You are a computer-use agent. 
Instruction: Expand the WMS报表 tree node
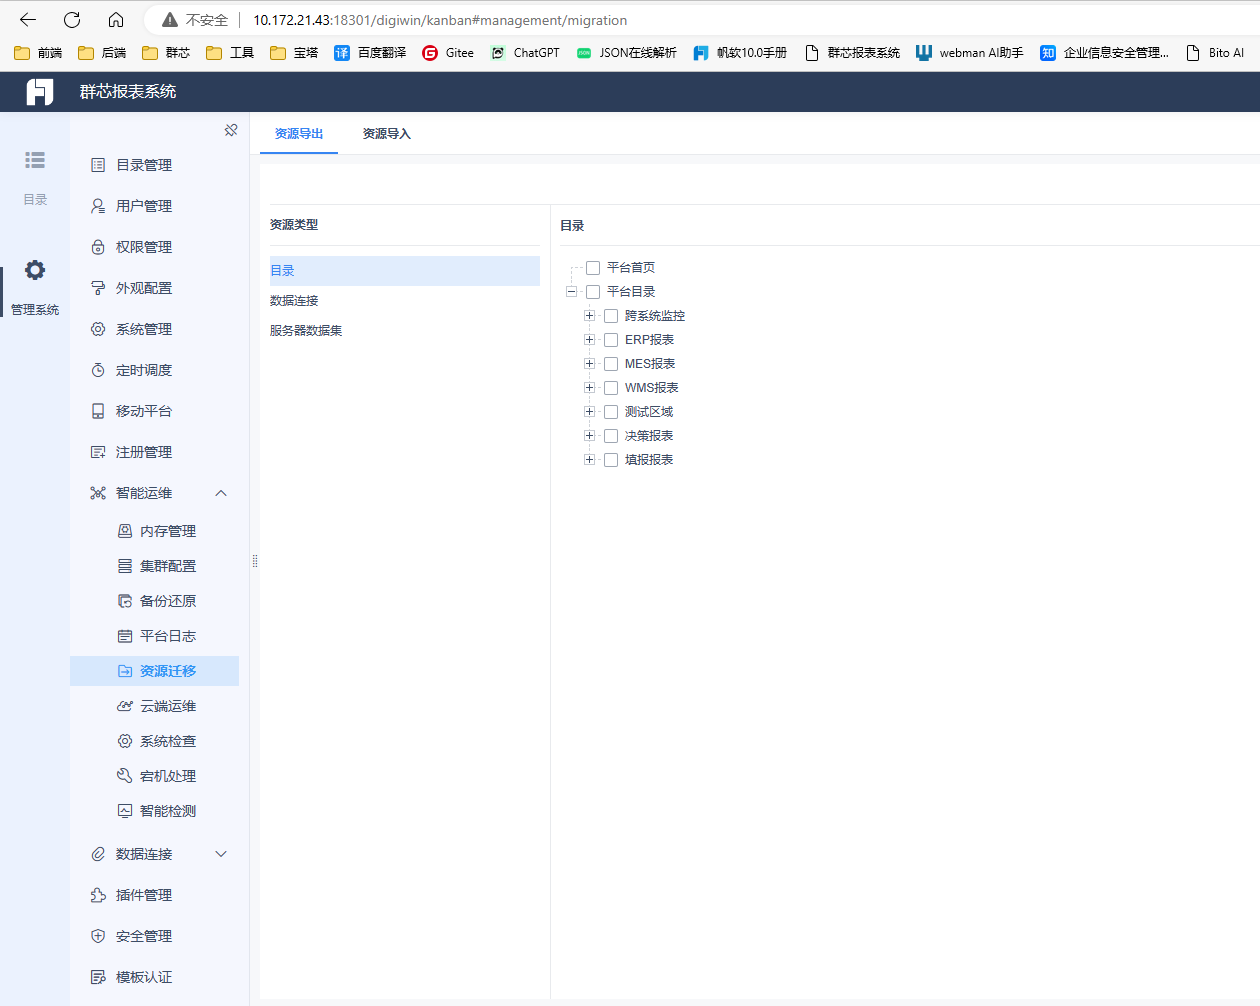point(590,388)
